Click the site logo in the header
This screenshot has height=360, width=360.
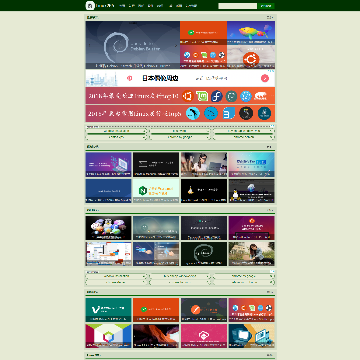point(90,5)
